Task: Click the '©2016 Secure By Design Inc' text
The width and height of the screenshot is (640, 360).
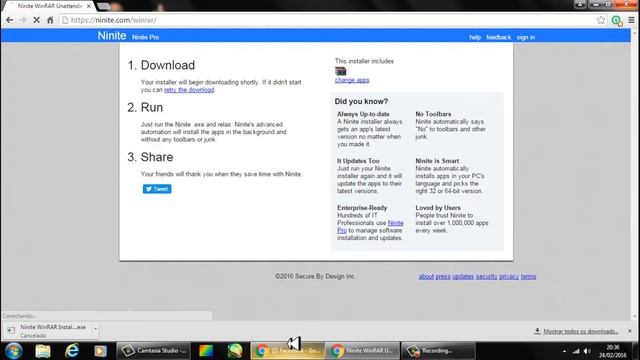Action: pyautogui.click(x=315, y=276)
